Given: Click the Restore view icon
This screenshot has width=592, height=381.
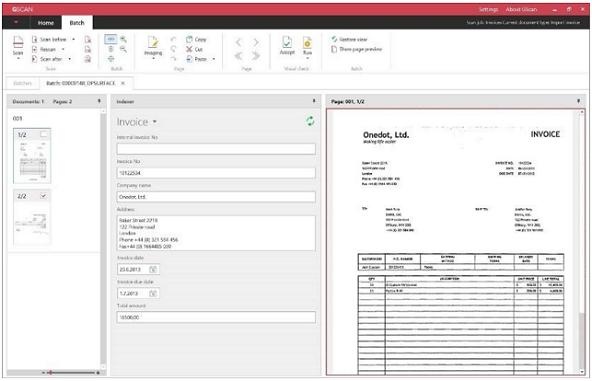Looking at the screenshot, I should point(334,39).
